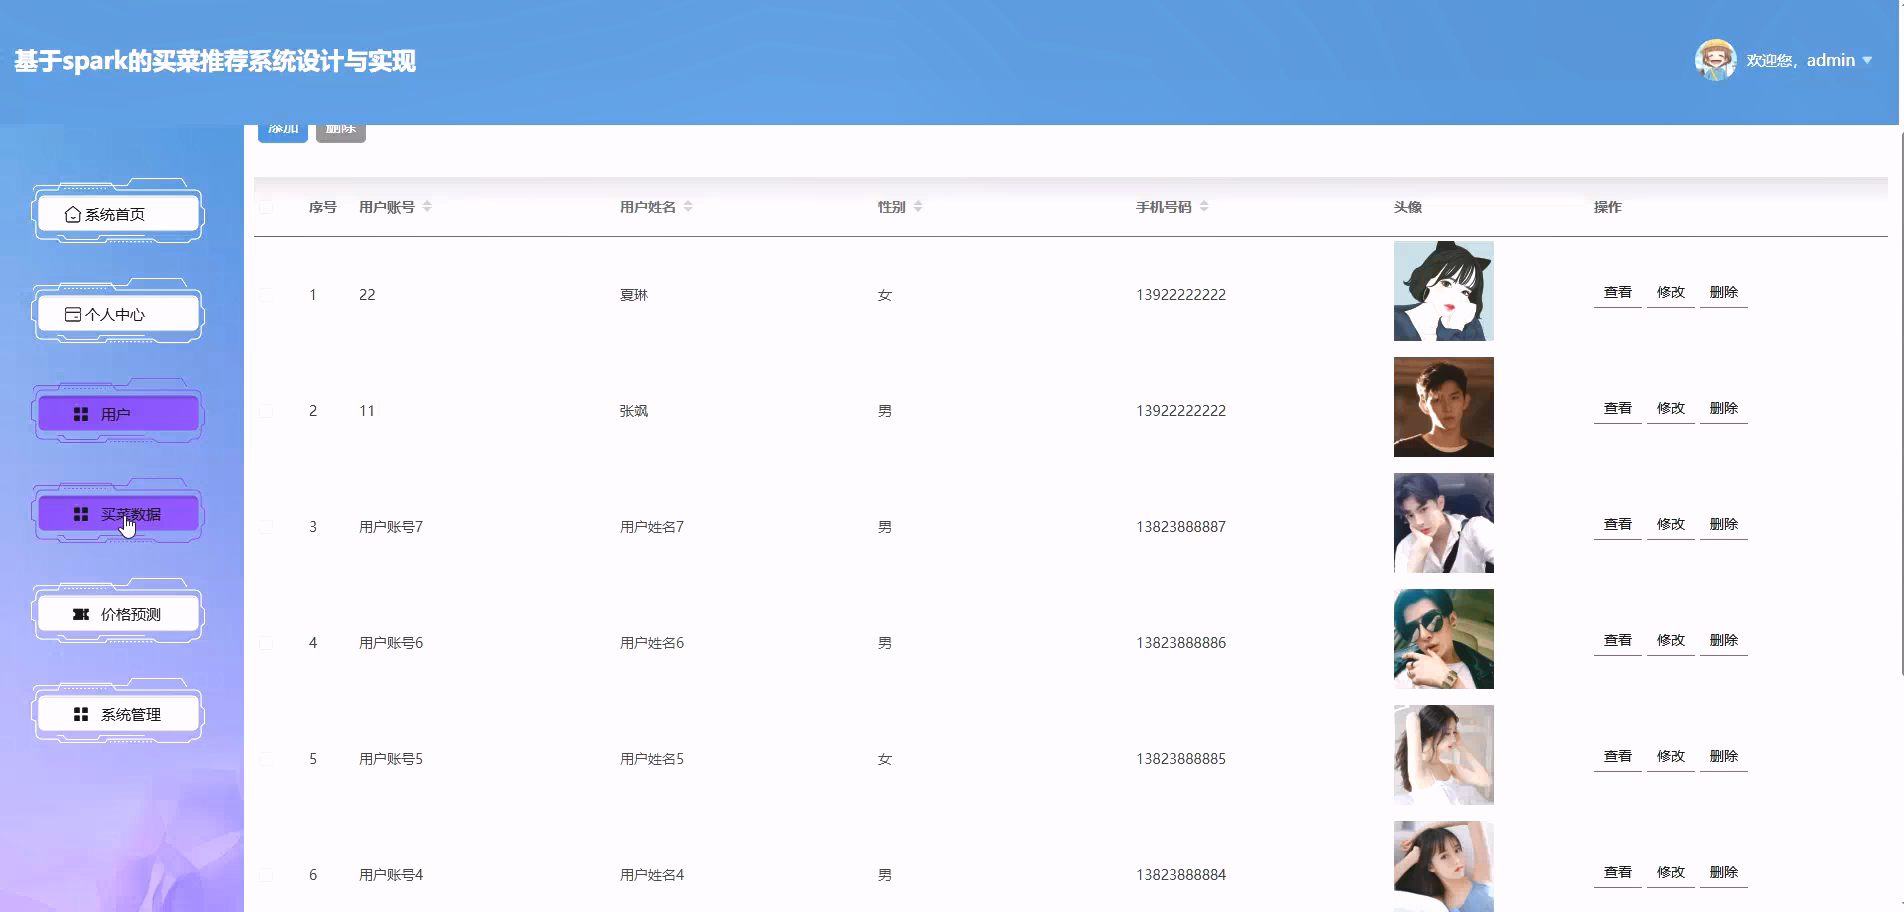Open the avatar image in row 用户账号5

click(x=1443, y=755)
